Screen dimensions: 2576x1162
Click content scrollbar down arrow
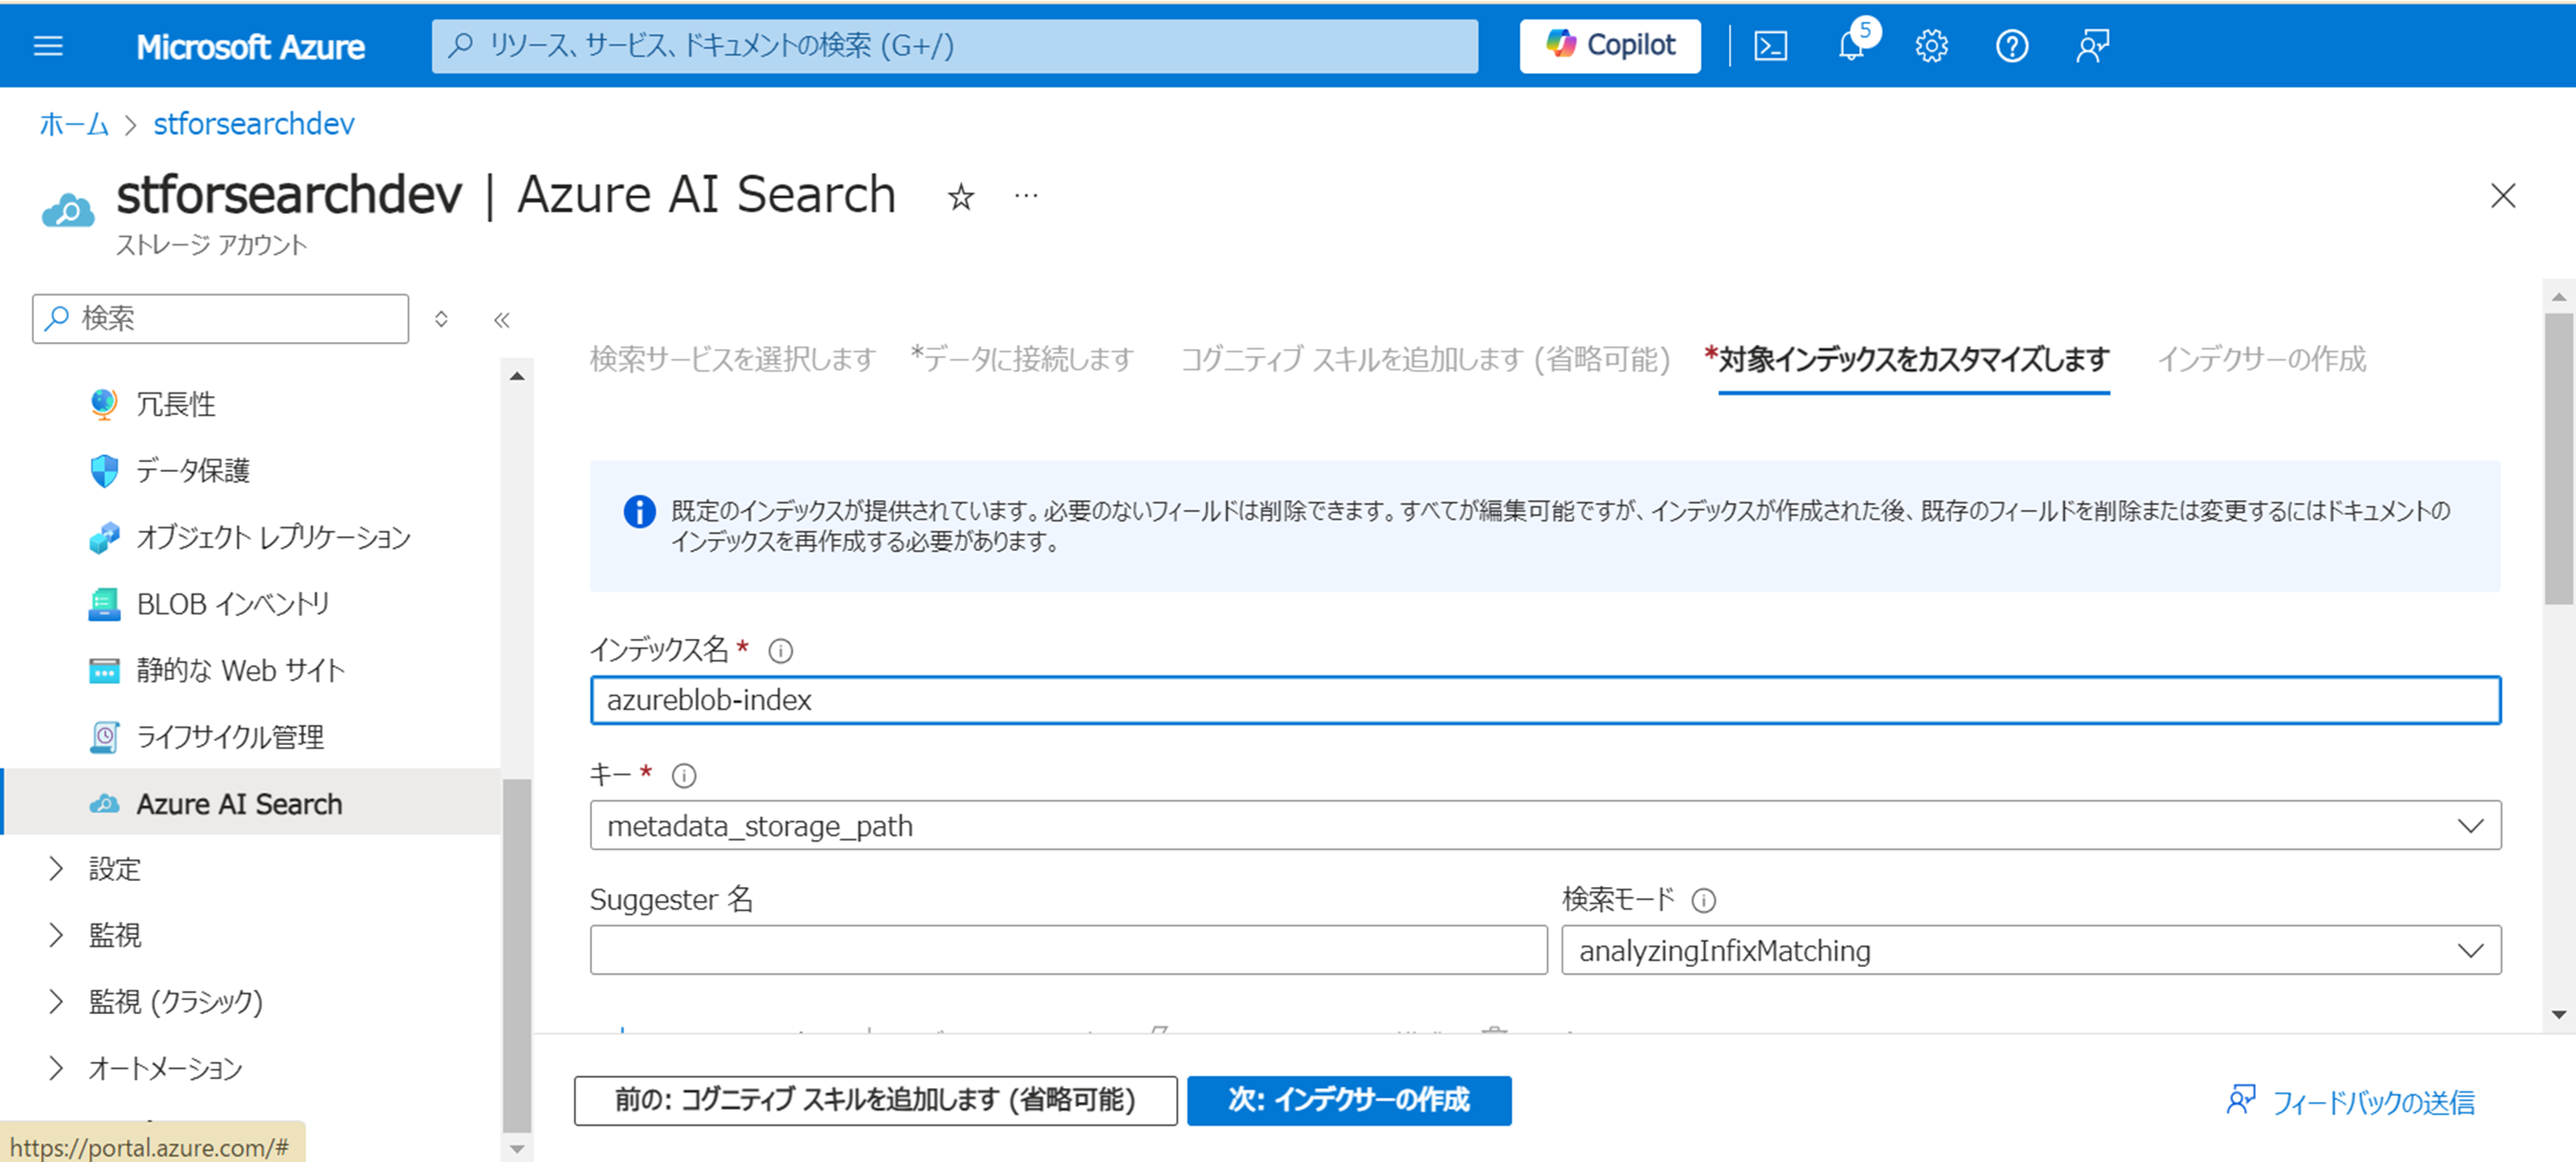coord(2559,1016)
